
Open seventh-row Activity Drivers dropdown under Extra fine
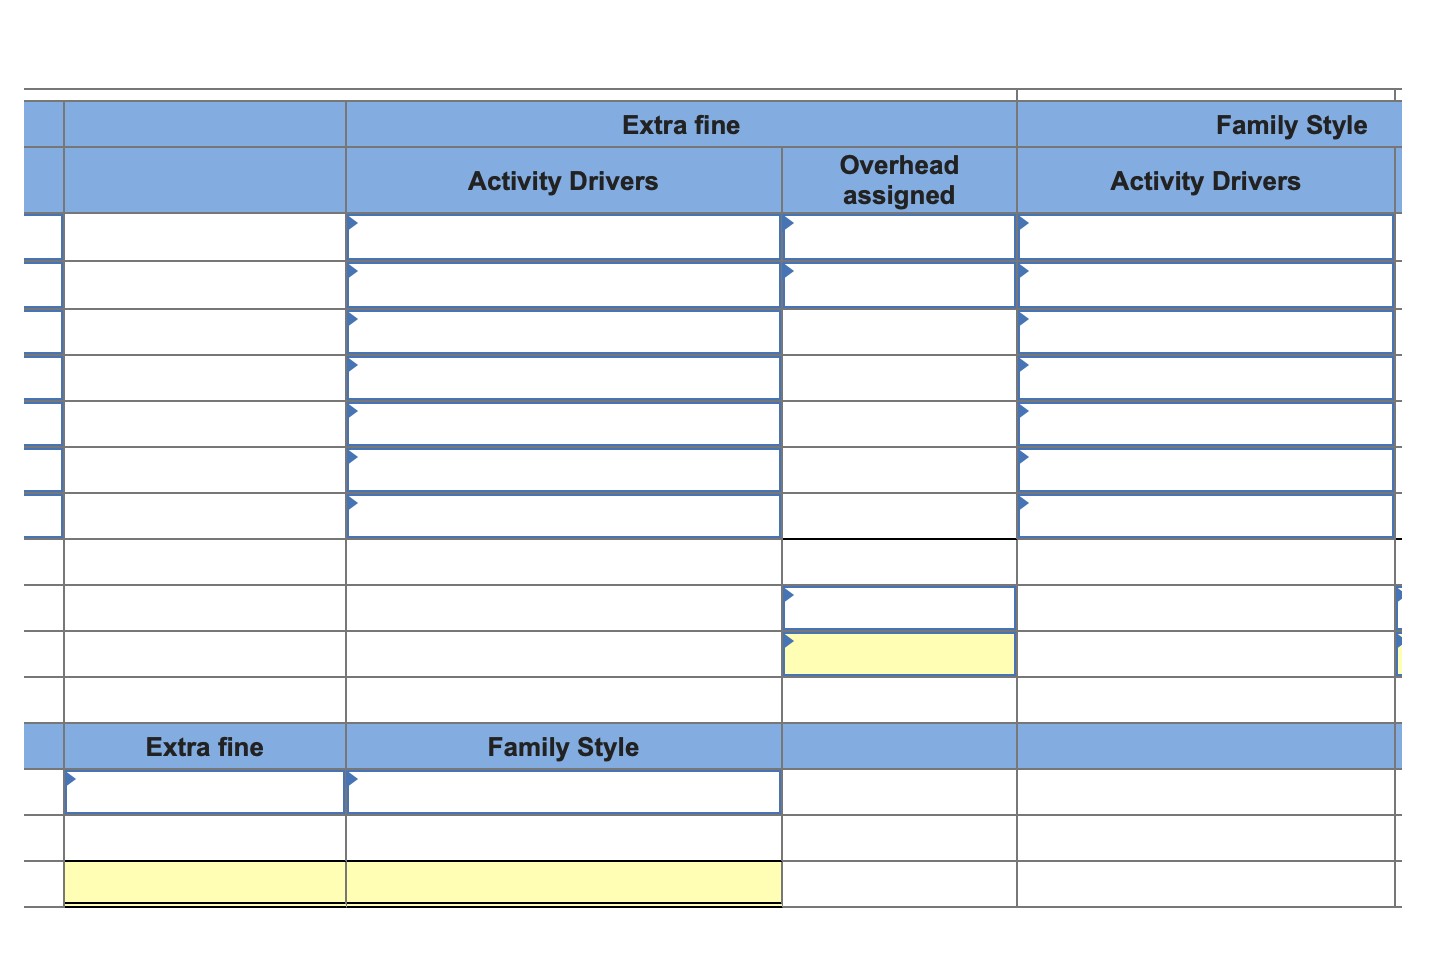pyautogui.click(x=563, y=516)
